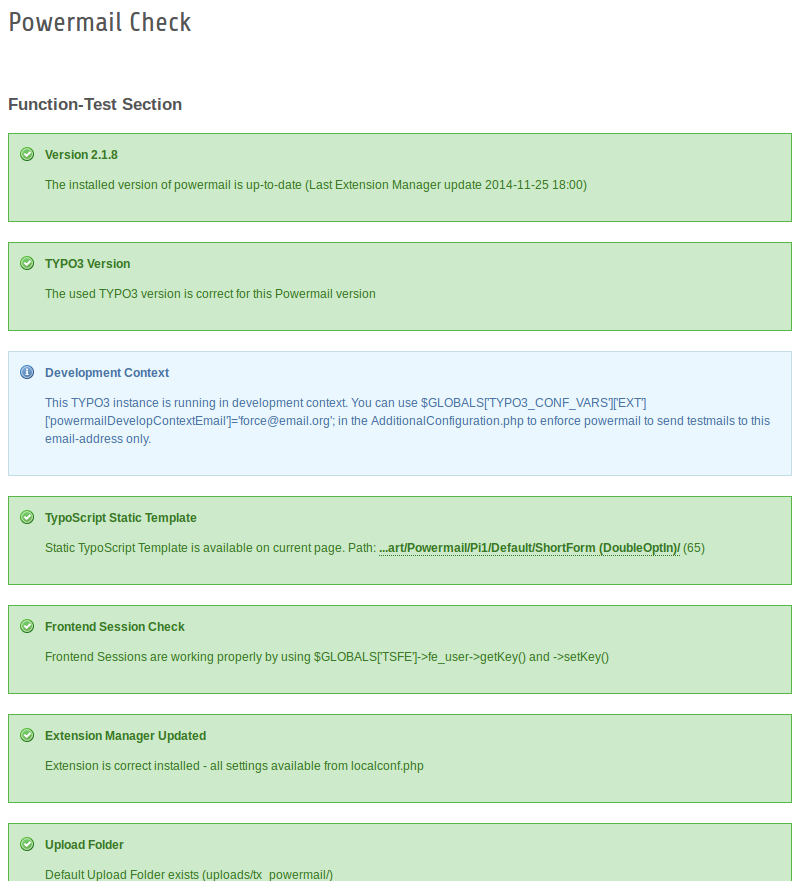
Task: Click the Frontend Sessions working properly message
Action: point(327,657)
